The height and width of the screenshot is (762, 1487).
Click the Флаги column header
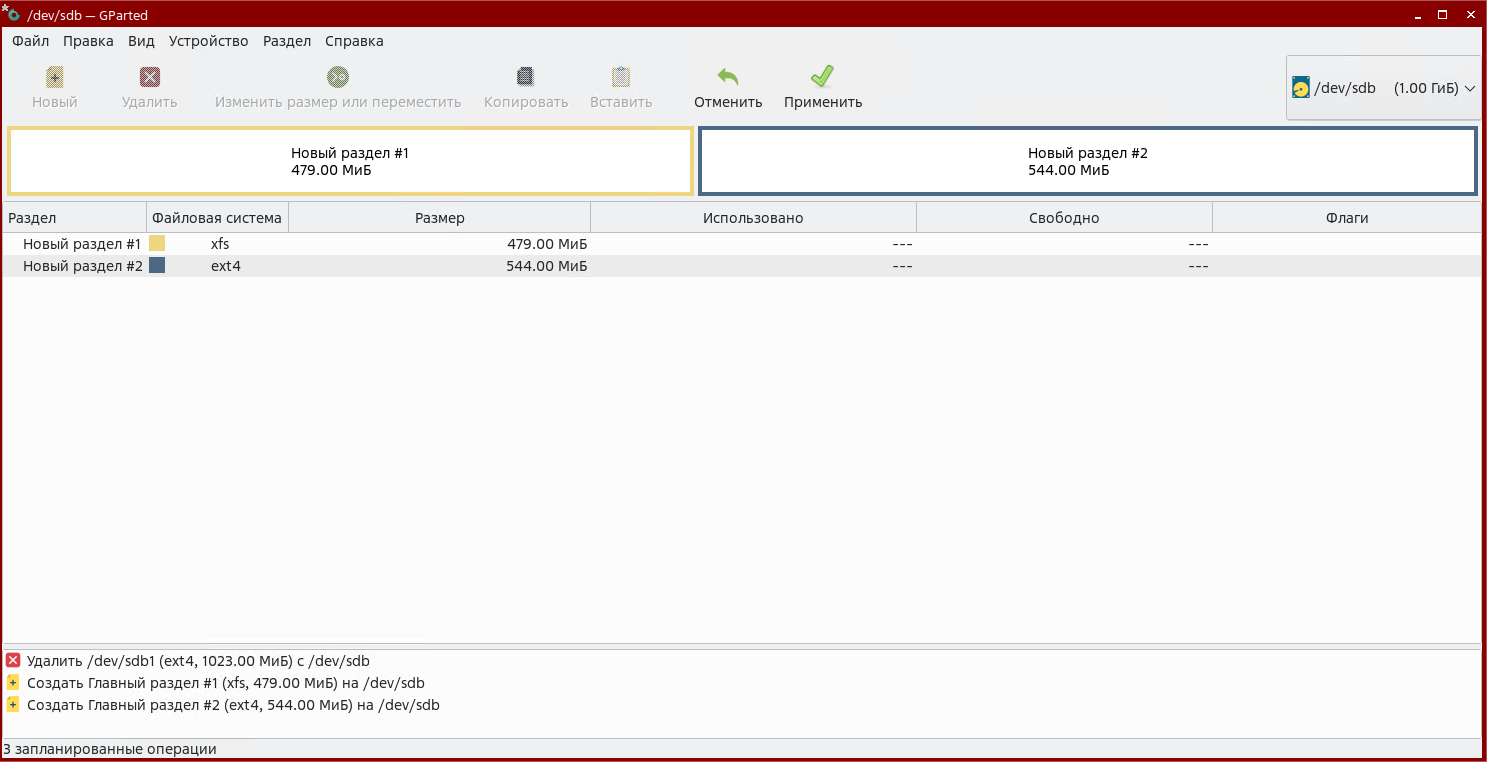1347,217
